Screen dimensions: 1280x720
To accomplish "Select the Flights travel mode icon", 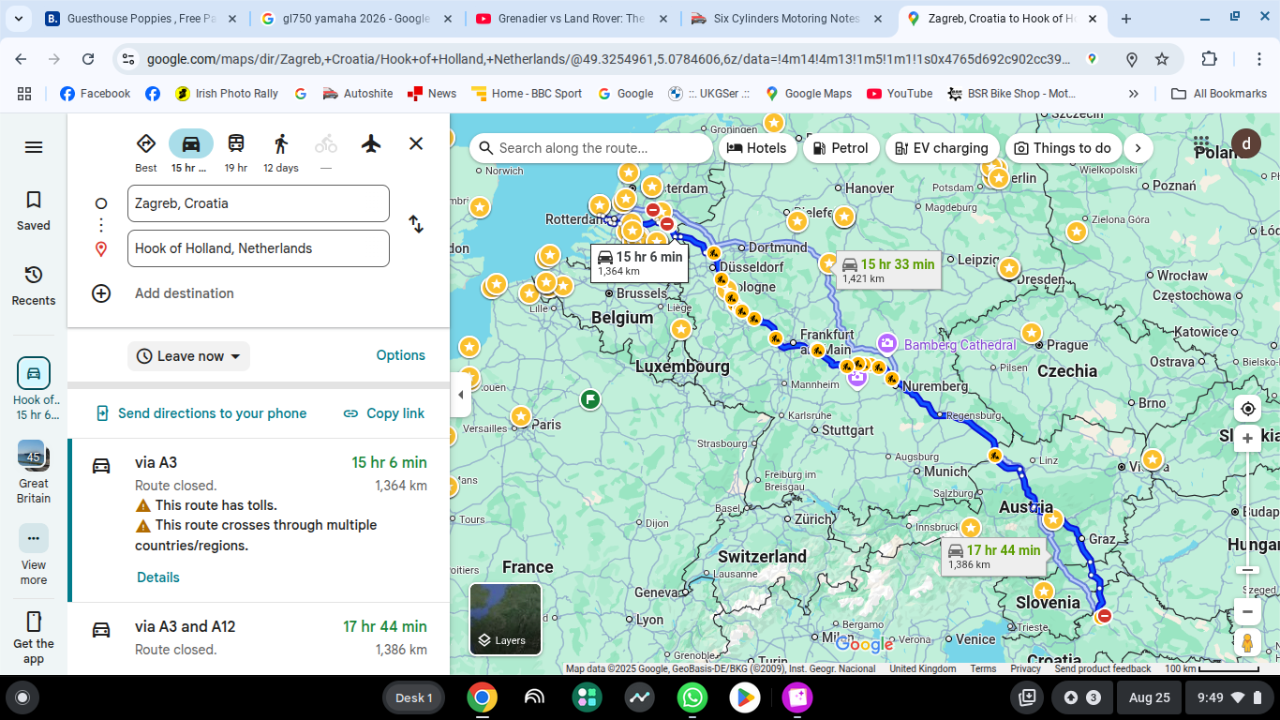I will click(x=371, y=144).
